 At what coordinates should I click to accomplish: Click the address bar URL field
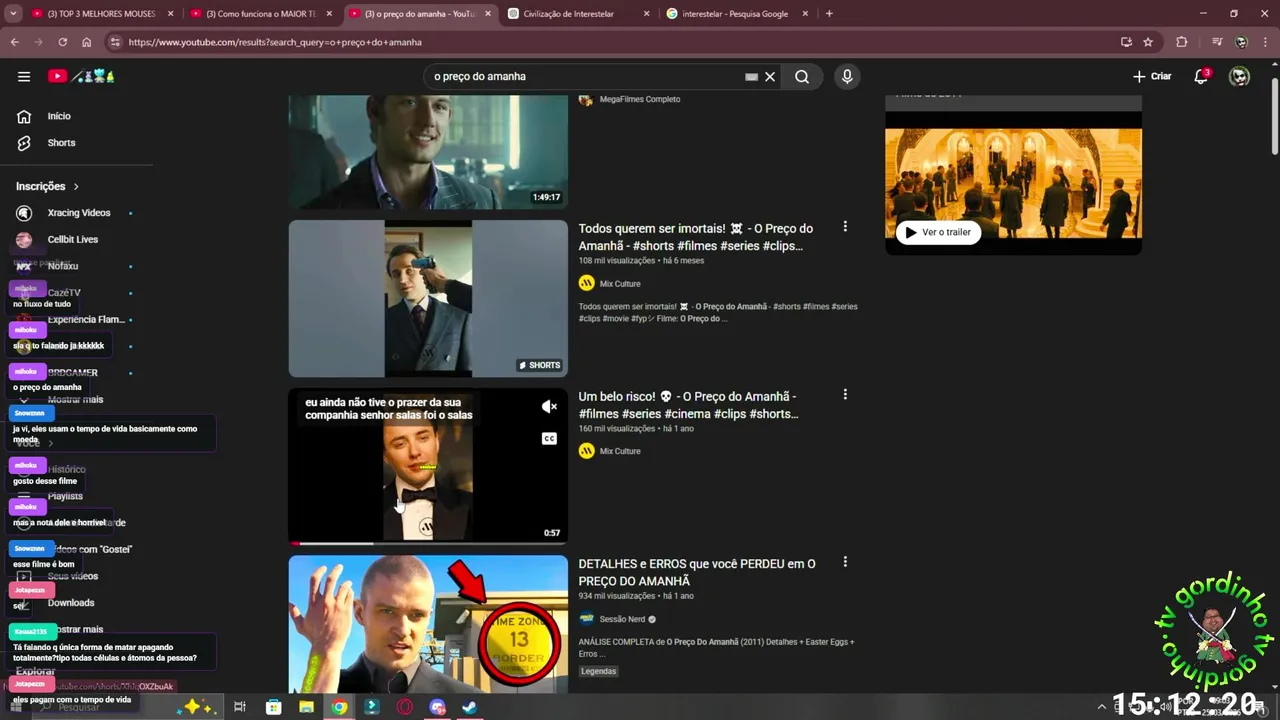[610, 42]
